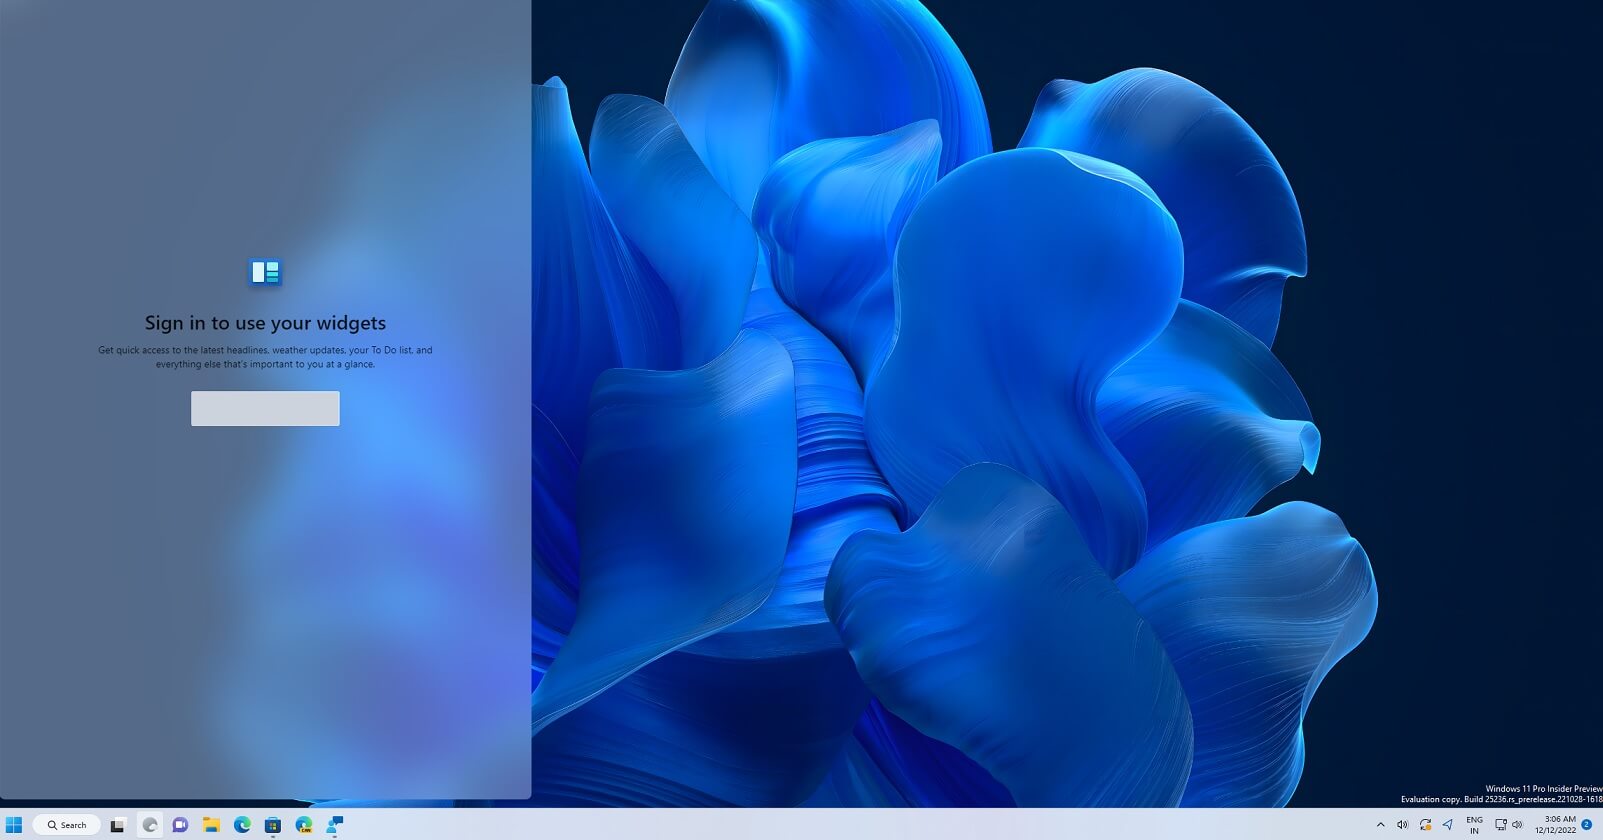The image size is (1603, 840).
Task: Click the speaker icon beside the clock
Action: point(1517,825)
